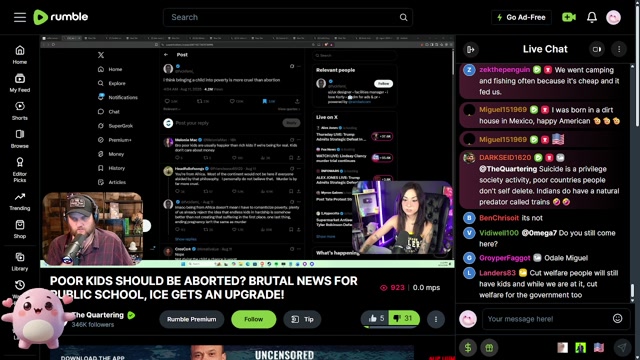
Task: Click the video title text
Action: pyautogui.click(x=204, y=288)
